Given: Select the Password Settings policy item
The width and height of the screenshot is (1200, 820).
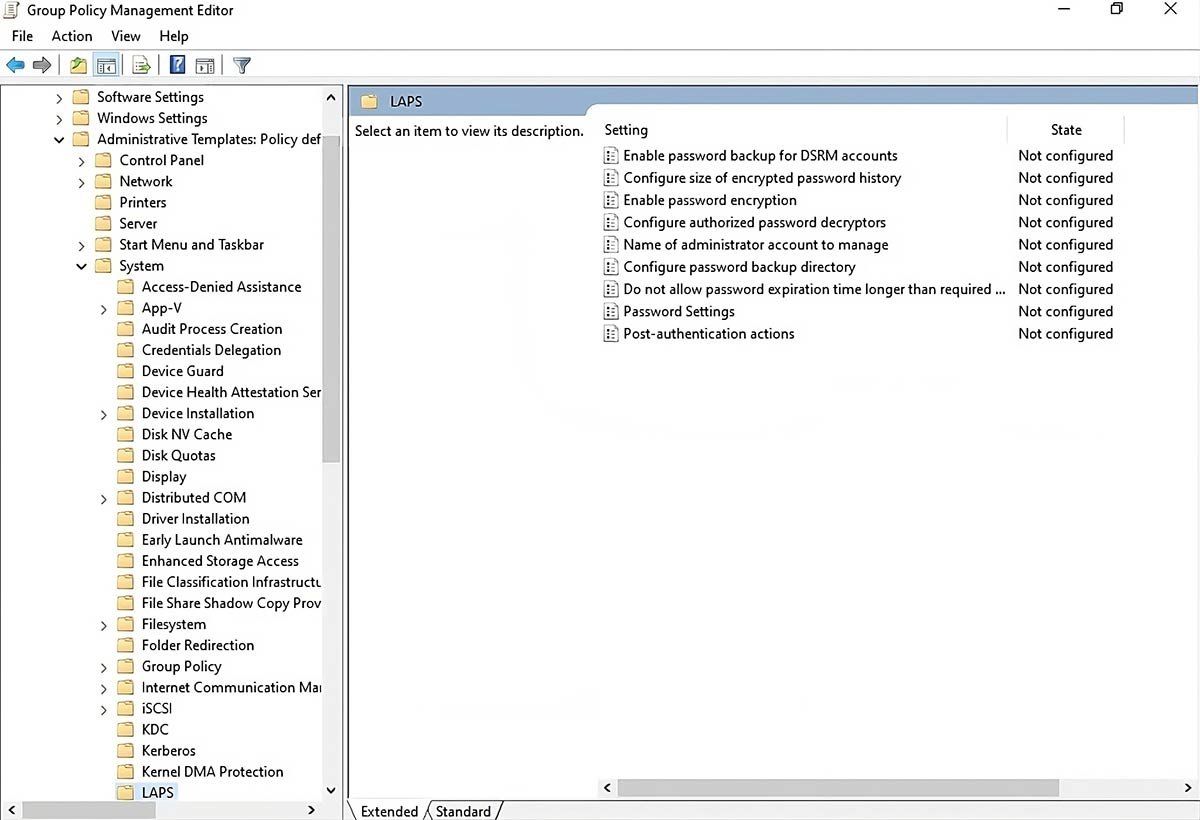Looking at the screenshot, I should point(678,311).
